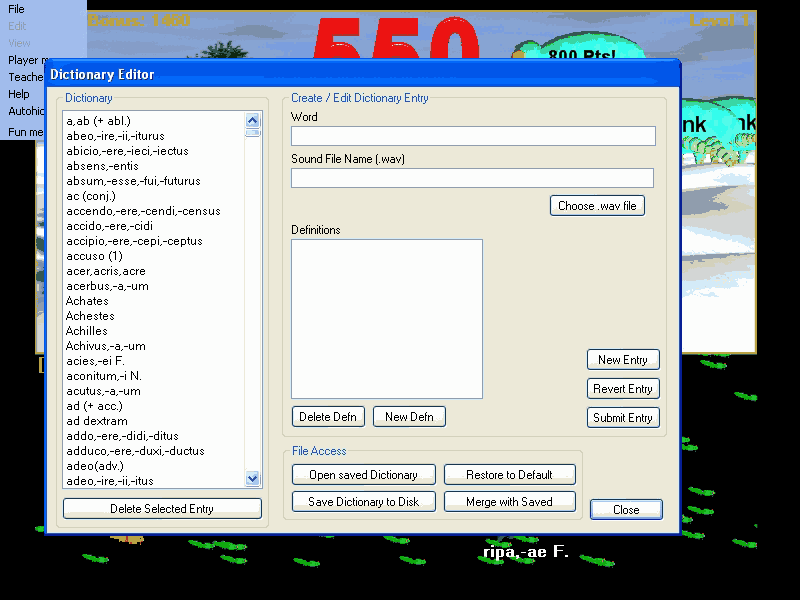Delete the selected definition with Delete Defn
This screenshot has height=600, width=800.
click(x=327, y=416)
